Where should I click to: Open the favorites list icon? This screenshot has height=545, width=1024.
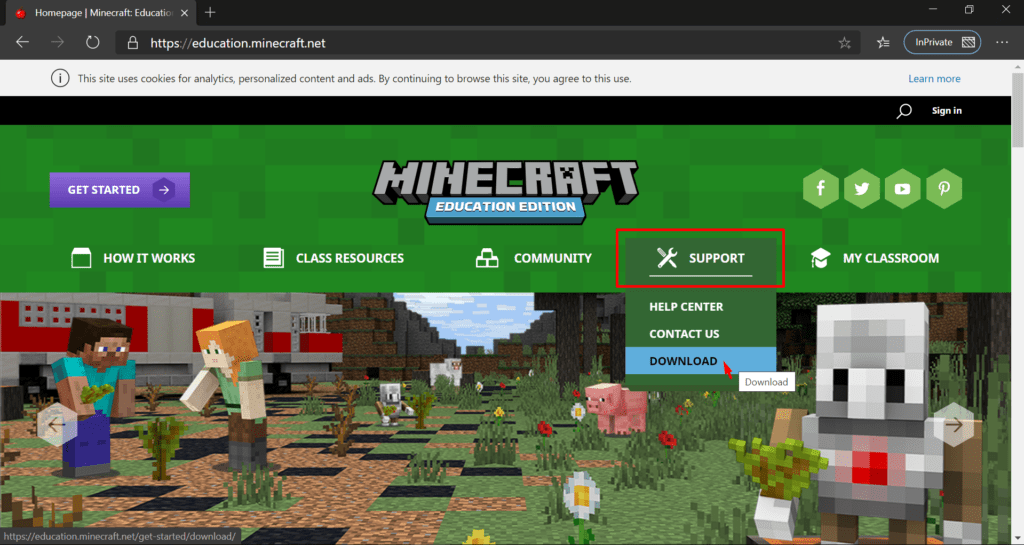(x=883, y=43)
